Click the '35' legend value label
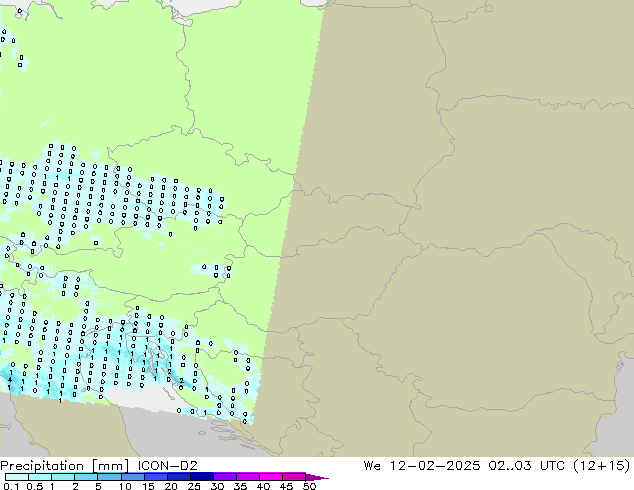 240,486
